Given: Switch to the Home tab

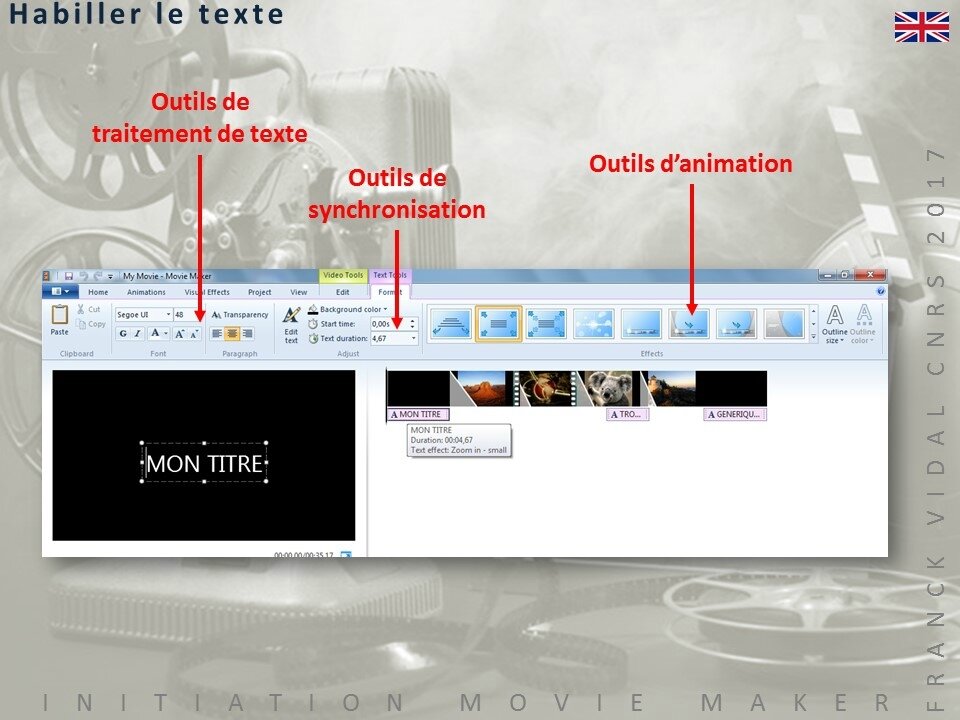Looking at the screenshot, I should [98, 292].
